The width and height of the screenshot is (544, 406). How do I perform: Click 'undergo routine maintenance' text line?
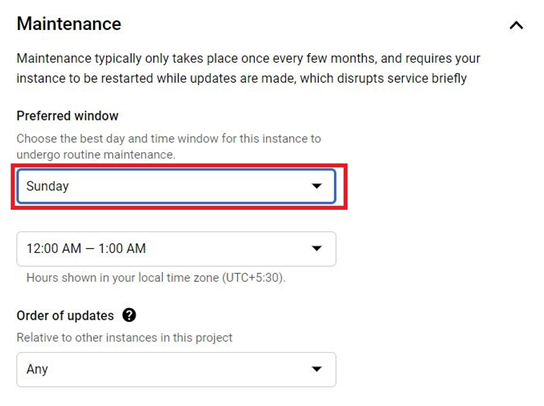[96, 155]
